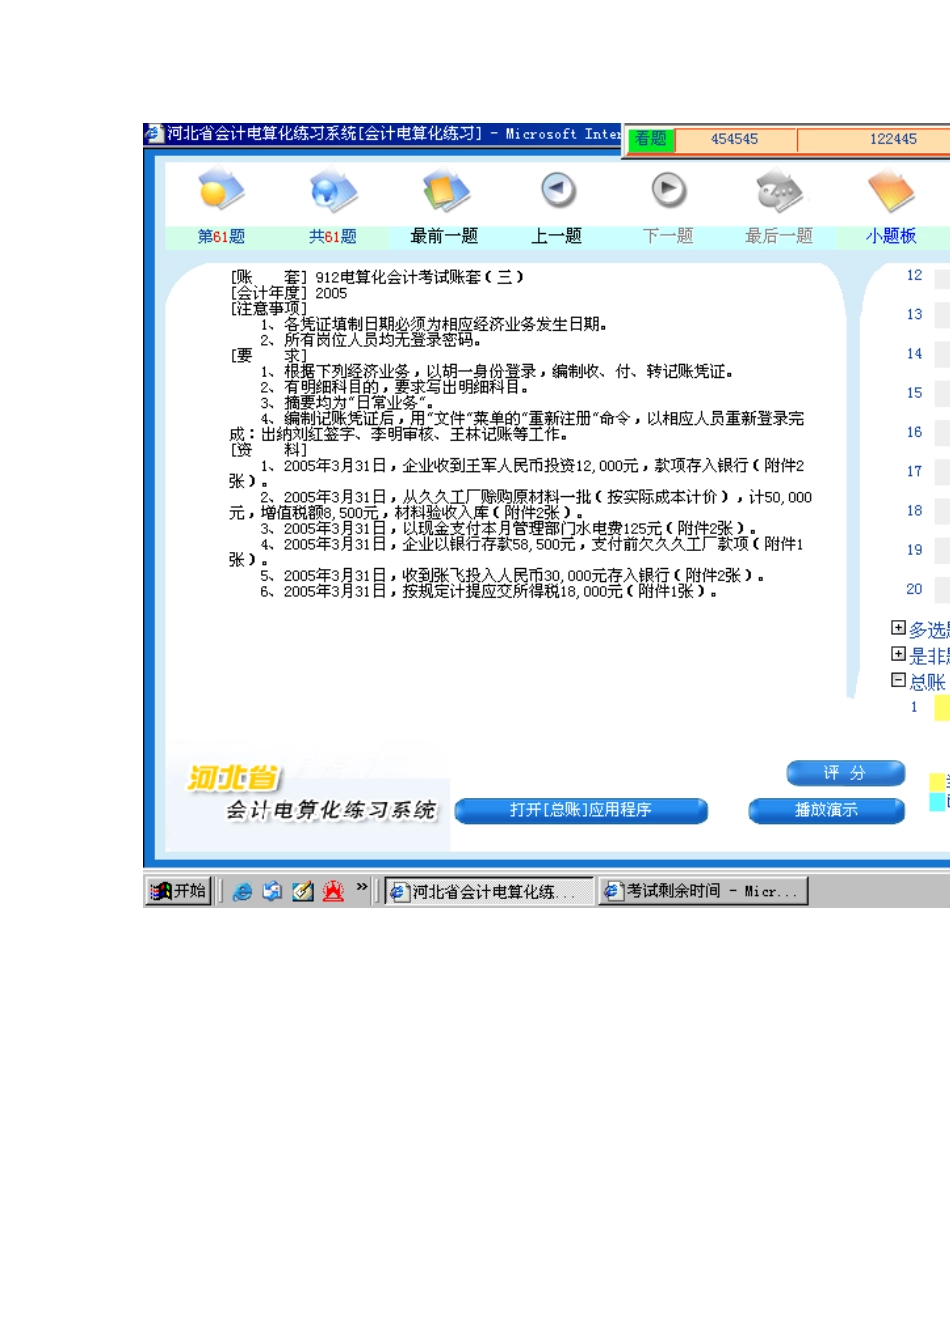Switch to the 考试剩余时间 taskbar window

(x=703, y=891)
